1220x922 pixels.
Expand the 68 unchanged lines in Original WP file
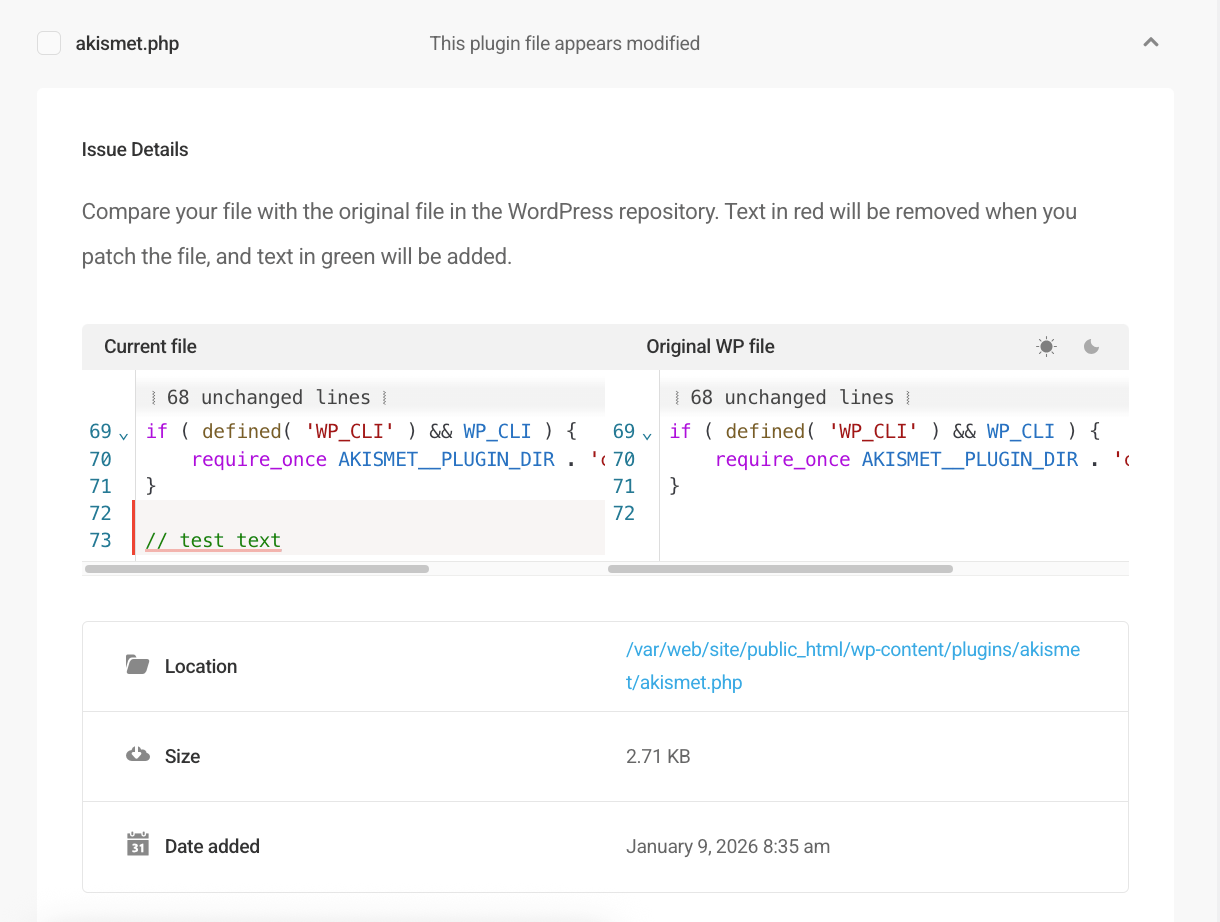point(793,397)
